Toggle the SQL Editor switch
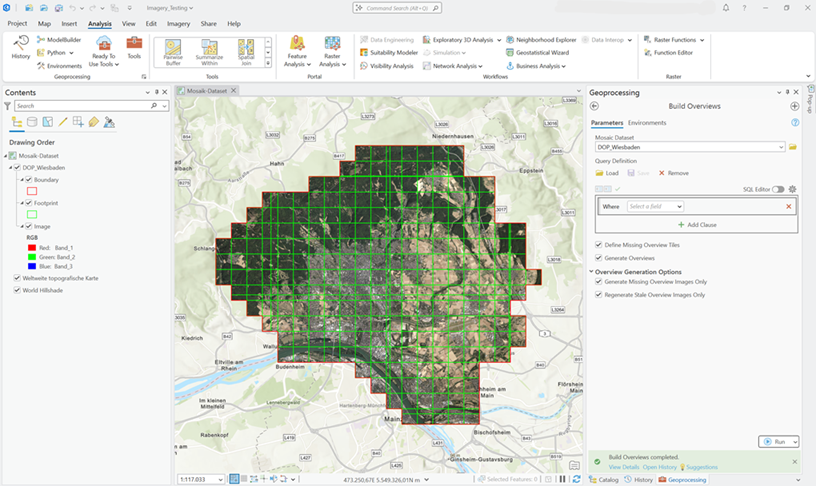Image resolution: width=816 pixels, height=486 pixels. click(778, 189)
